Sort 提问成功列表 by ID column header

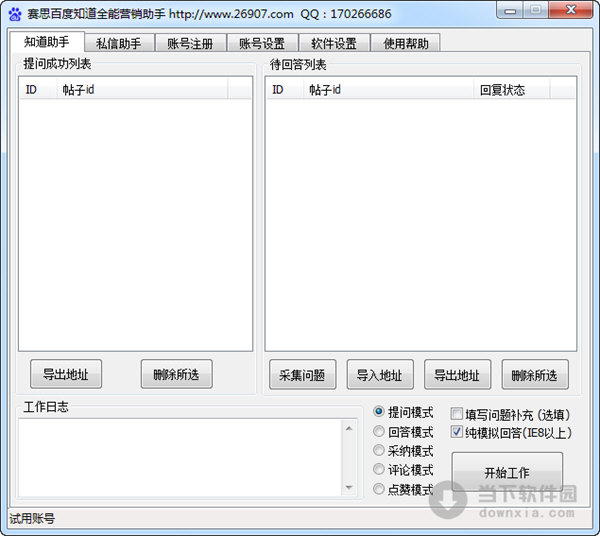(x=38, y=90)
